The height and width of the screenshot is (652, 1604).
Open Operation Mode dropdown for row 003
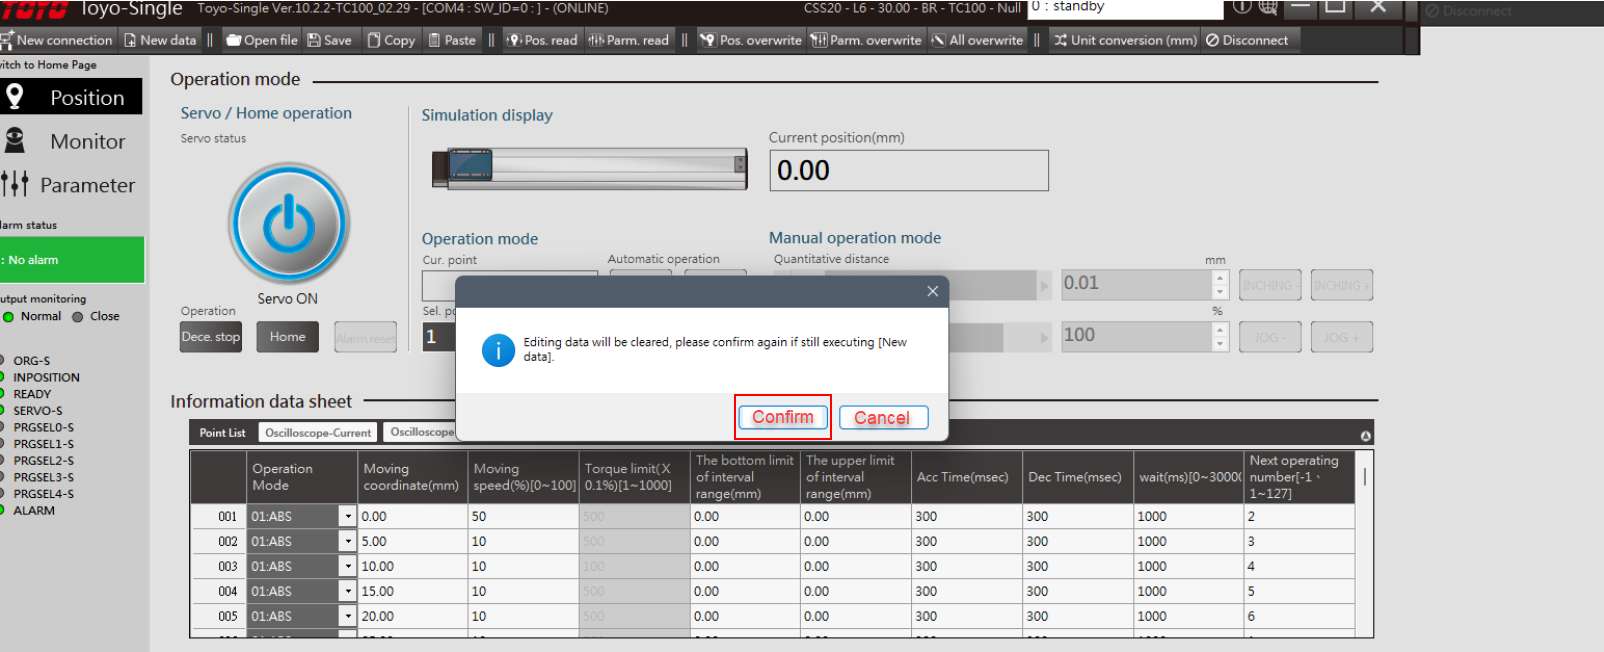tap(348, 566)
